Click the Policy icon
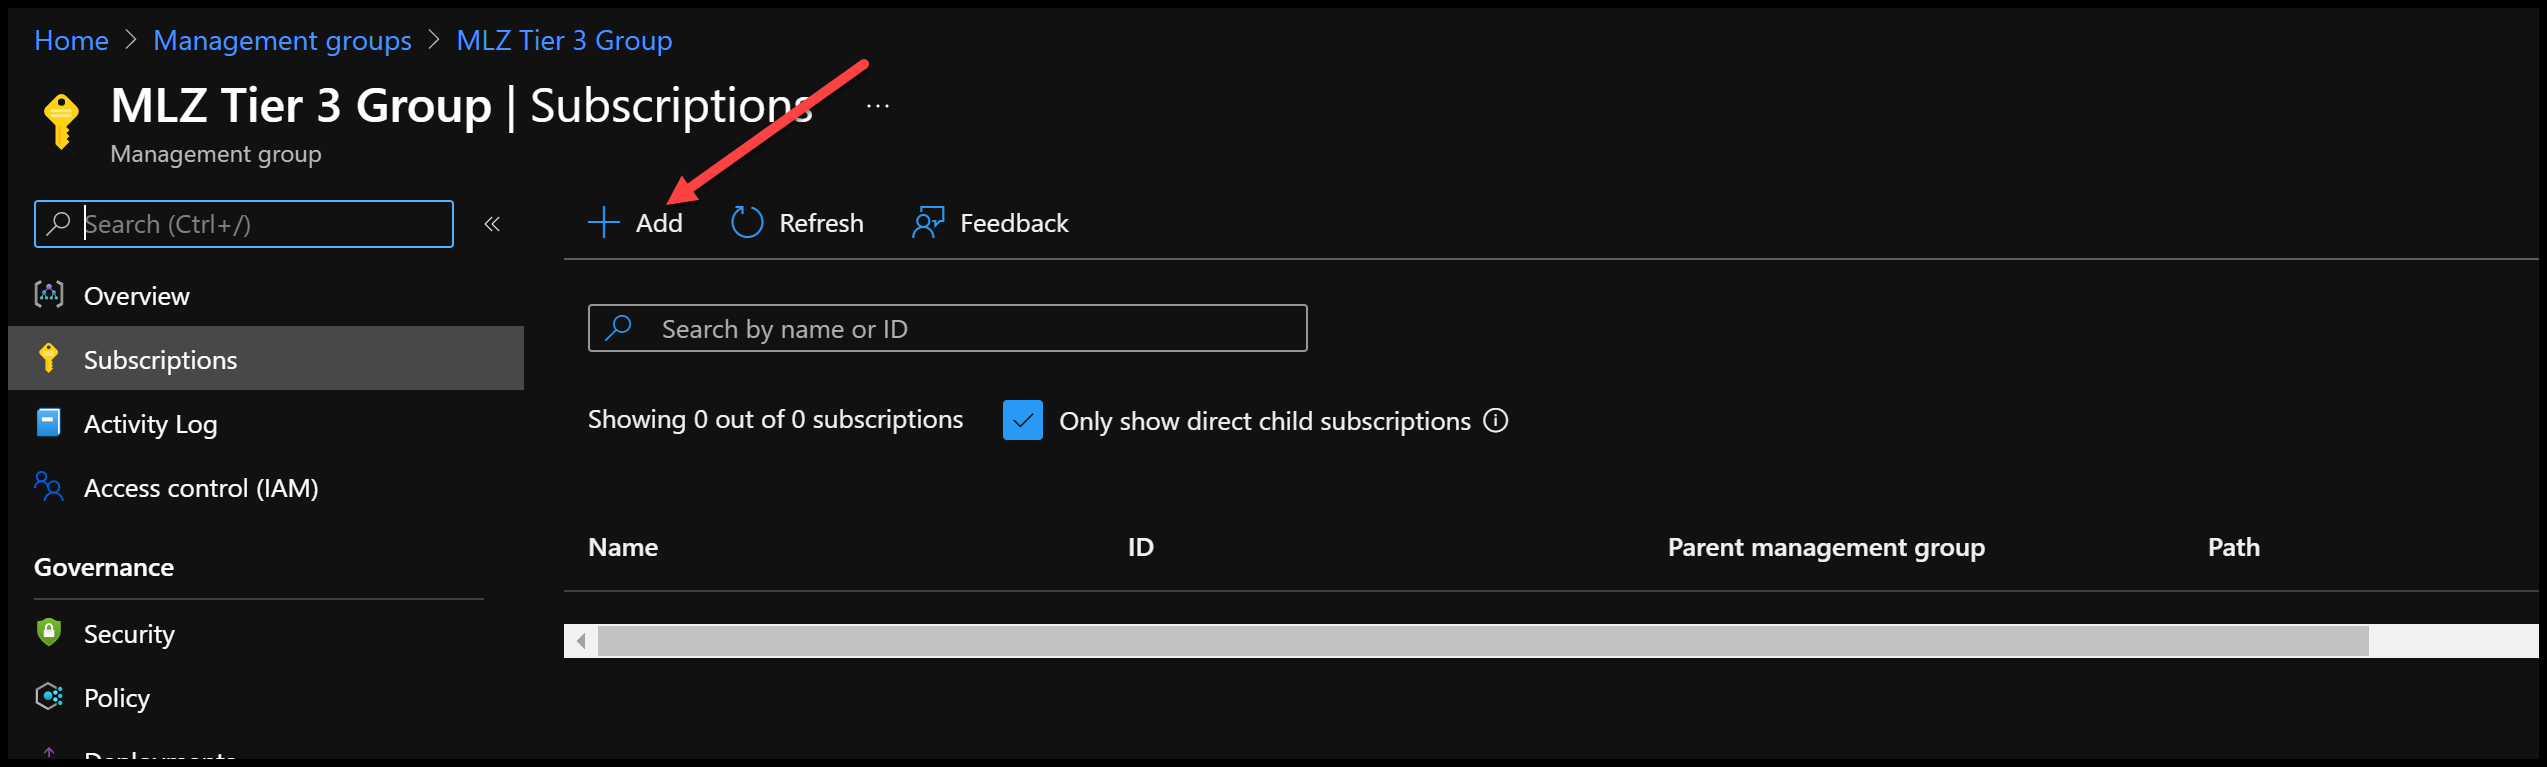2547x767 pixels. pyautogui.click(x=49, y=696)
